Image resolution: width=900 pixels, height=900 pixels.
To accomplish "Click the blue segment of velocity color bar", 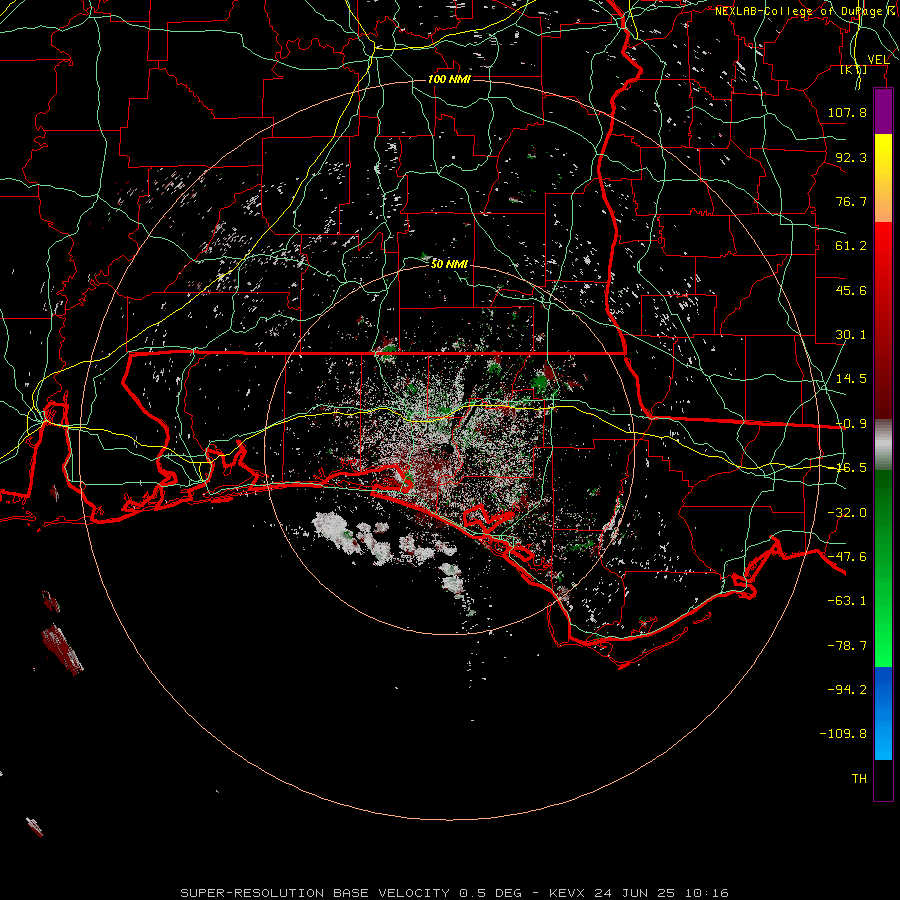I will pyautogui.click(x=883, y=713).
